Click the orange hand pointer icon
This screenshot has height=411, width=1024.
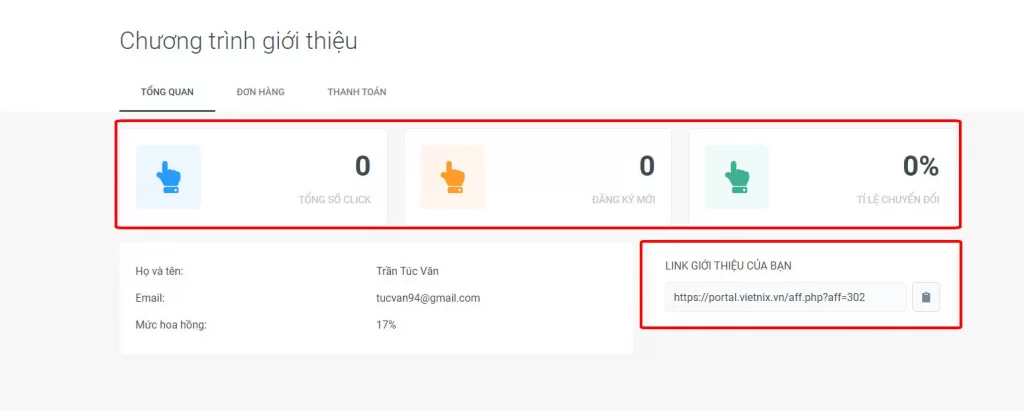coord(453,177)
